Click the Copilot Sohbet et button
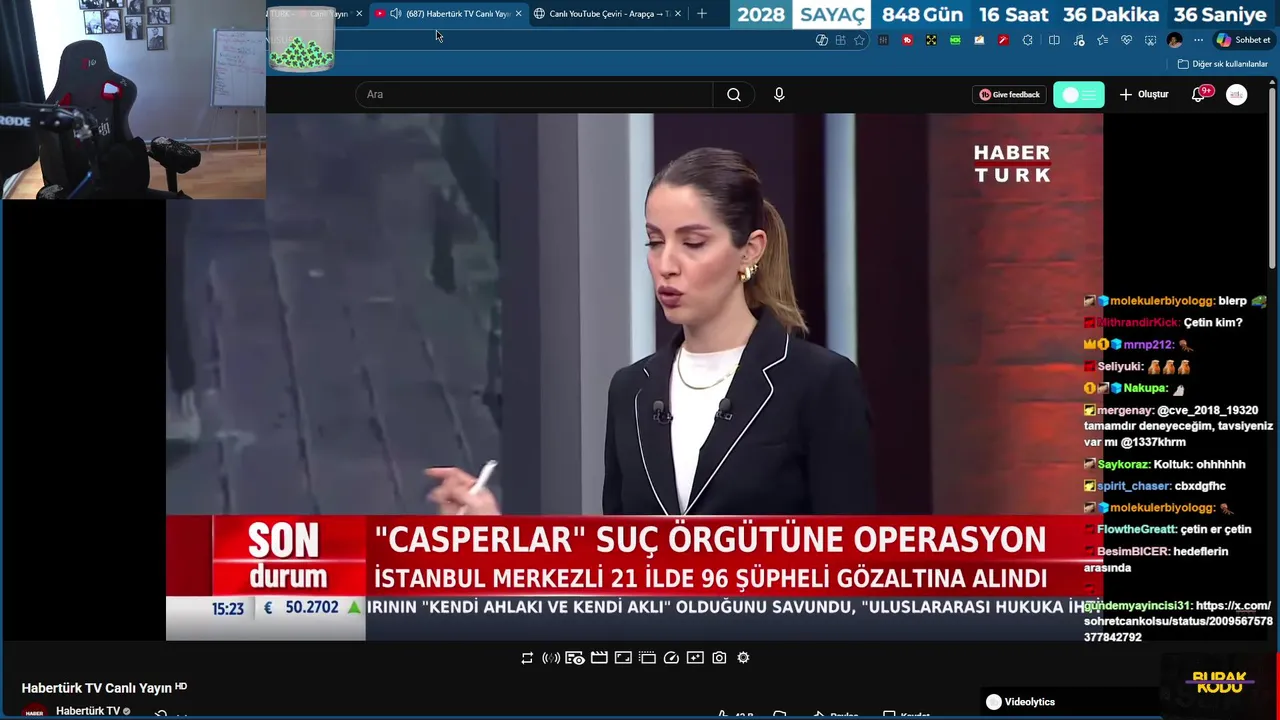Viewport: 1280px width, 720px height. [x=1243, y=40]
